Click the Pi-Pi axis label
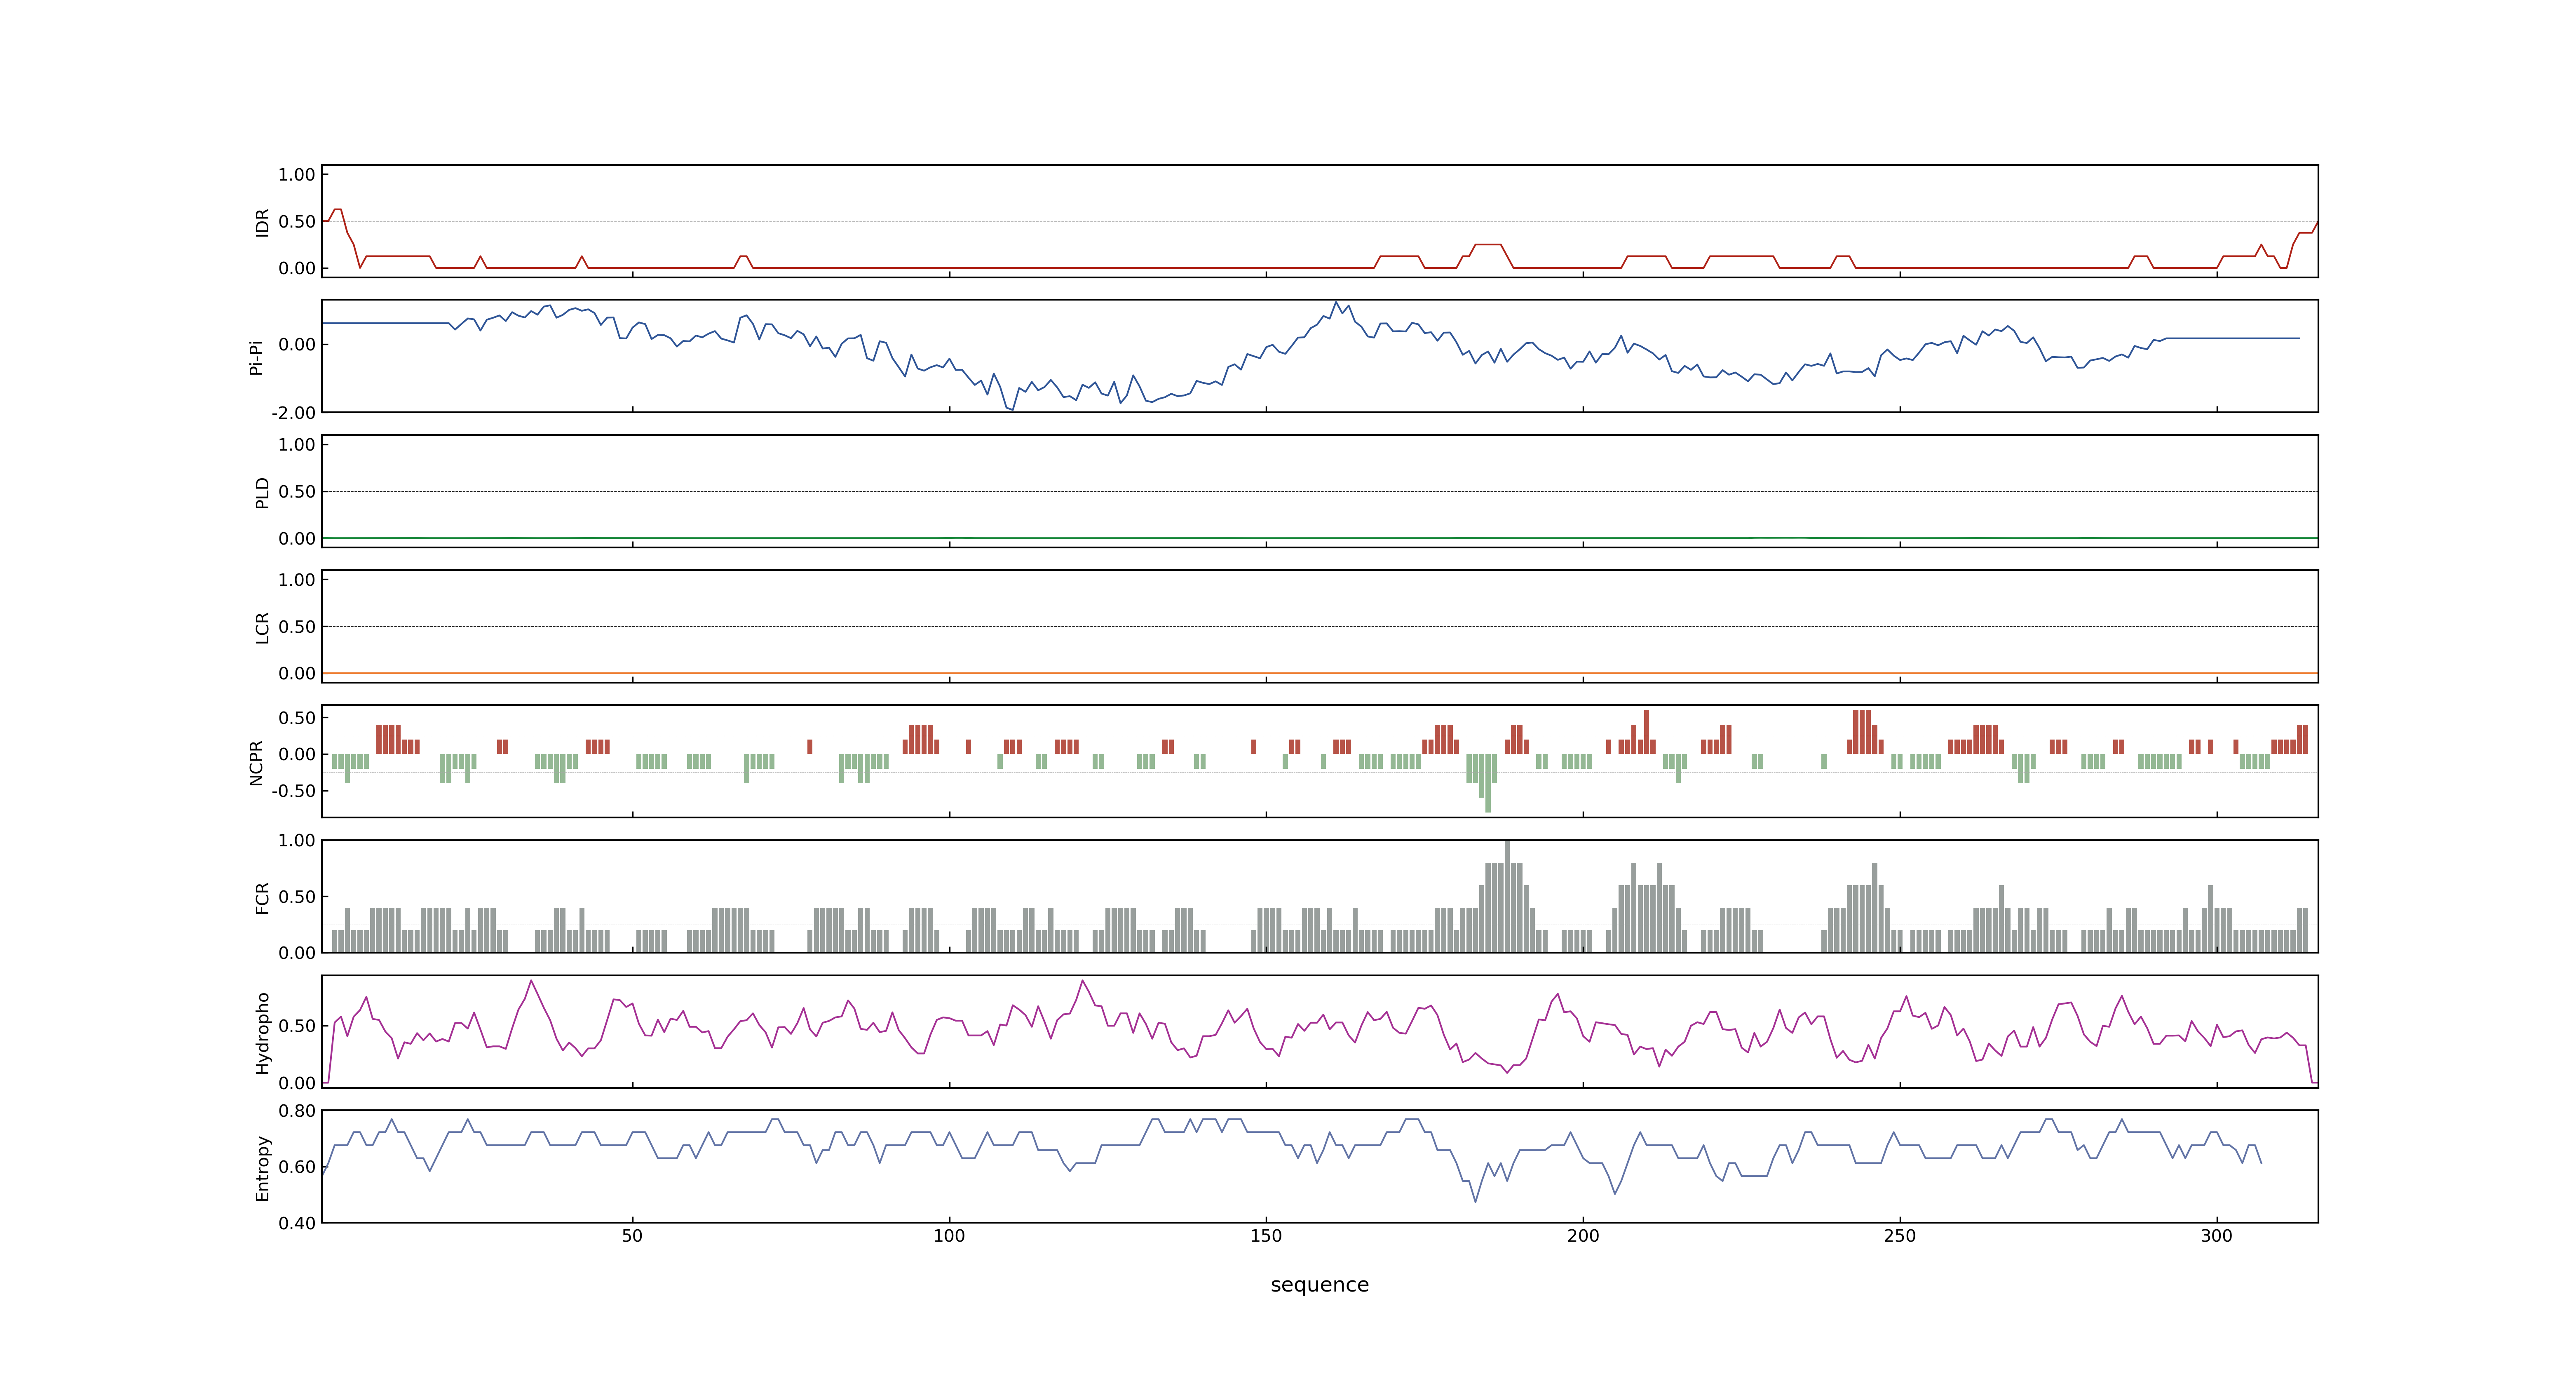Image resolution: width=2576 pixels, height=1374 pixels. tap(256, 357)
